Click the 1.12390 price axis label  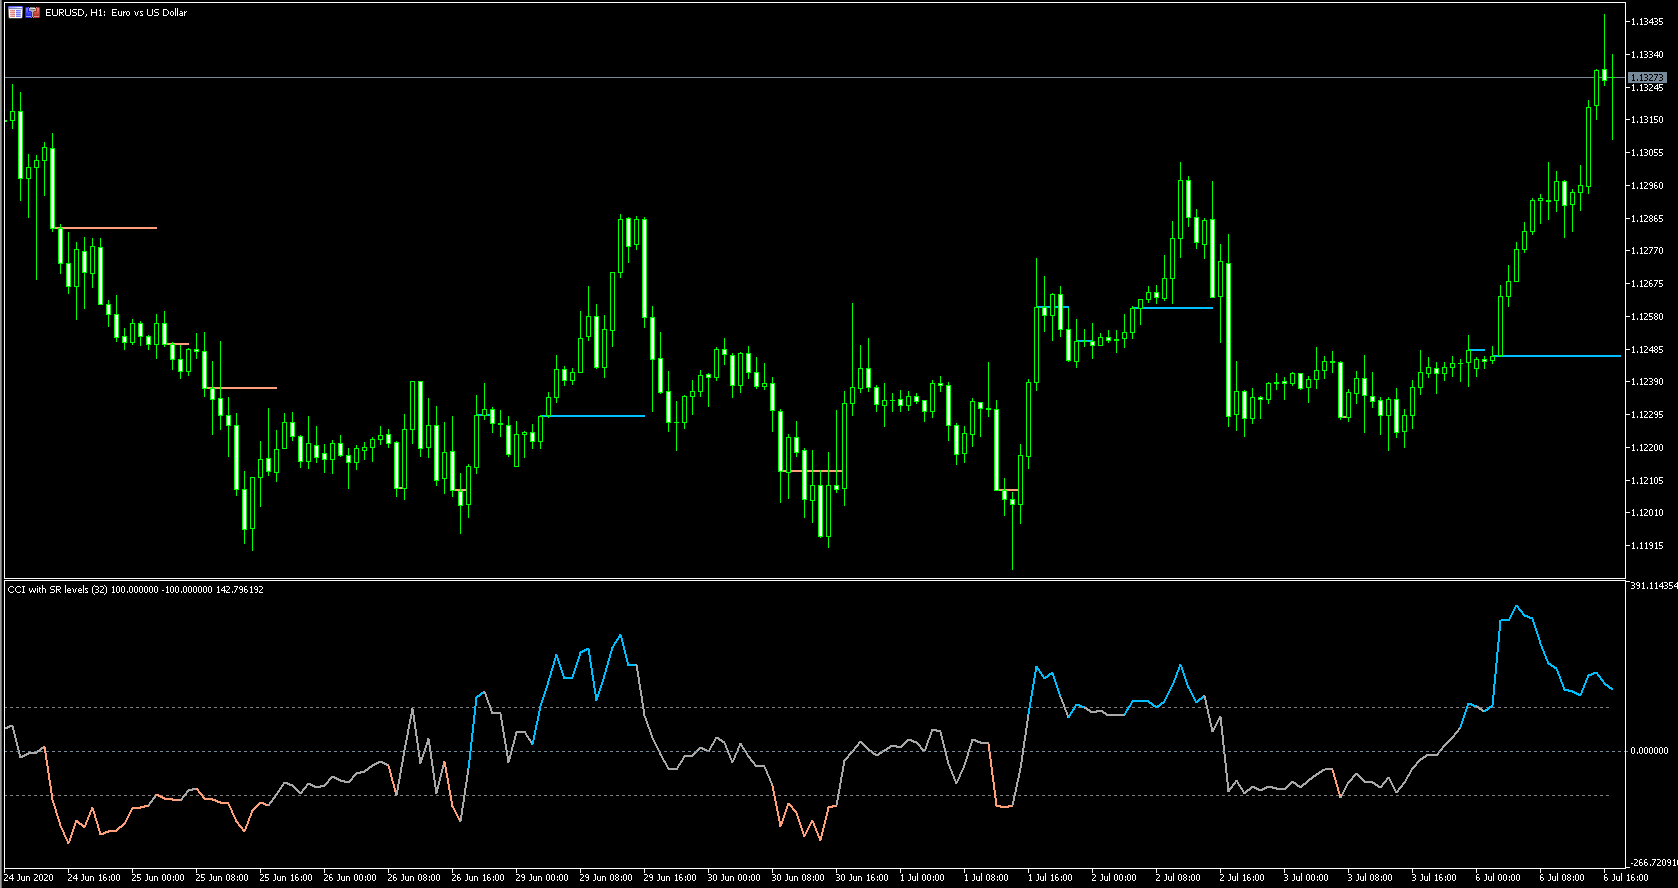point(1647,382)
